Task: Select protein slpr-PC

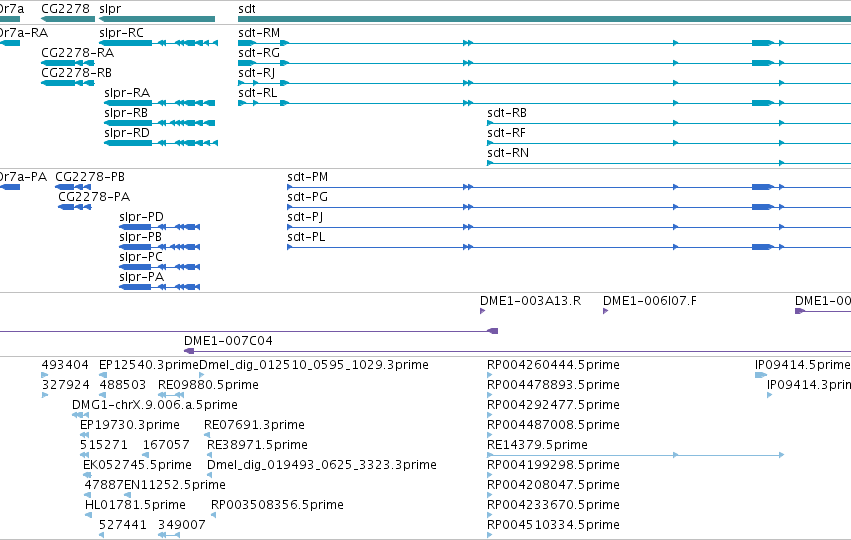Action: 141,257
